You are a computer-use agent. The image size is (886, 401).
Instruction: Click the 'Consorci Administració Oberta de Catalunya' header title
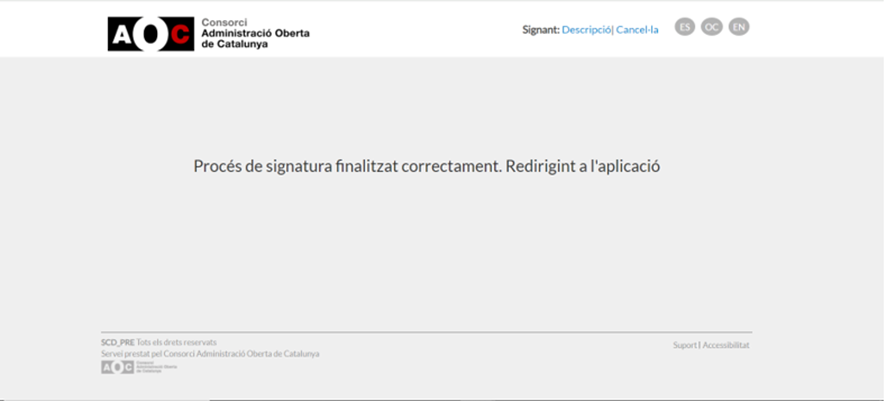(x=255, y=33)
